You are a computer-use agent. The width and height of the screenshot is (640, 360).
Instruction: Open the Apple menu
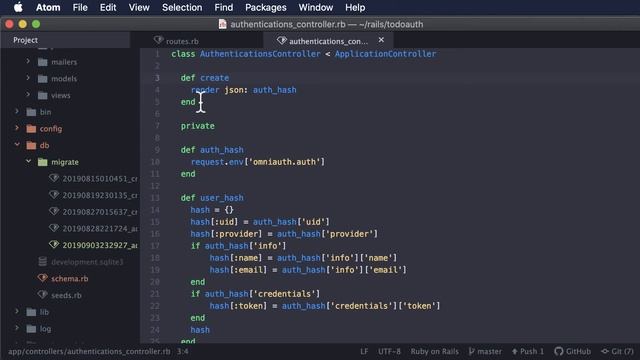[x=18, y=7]
